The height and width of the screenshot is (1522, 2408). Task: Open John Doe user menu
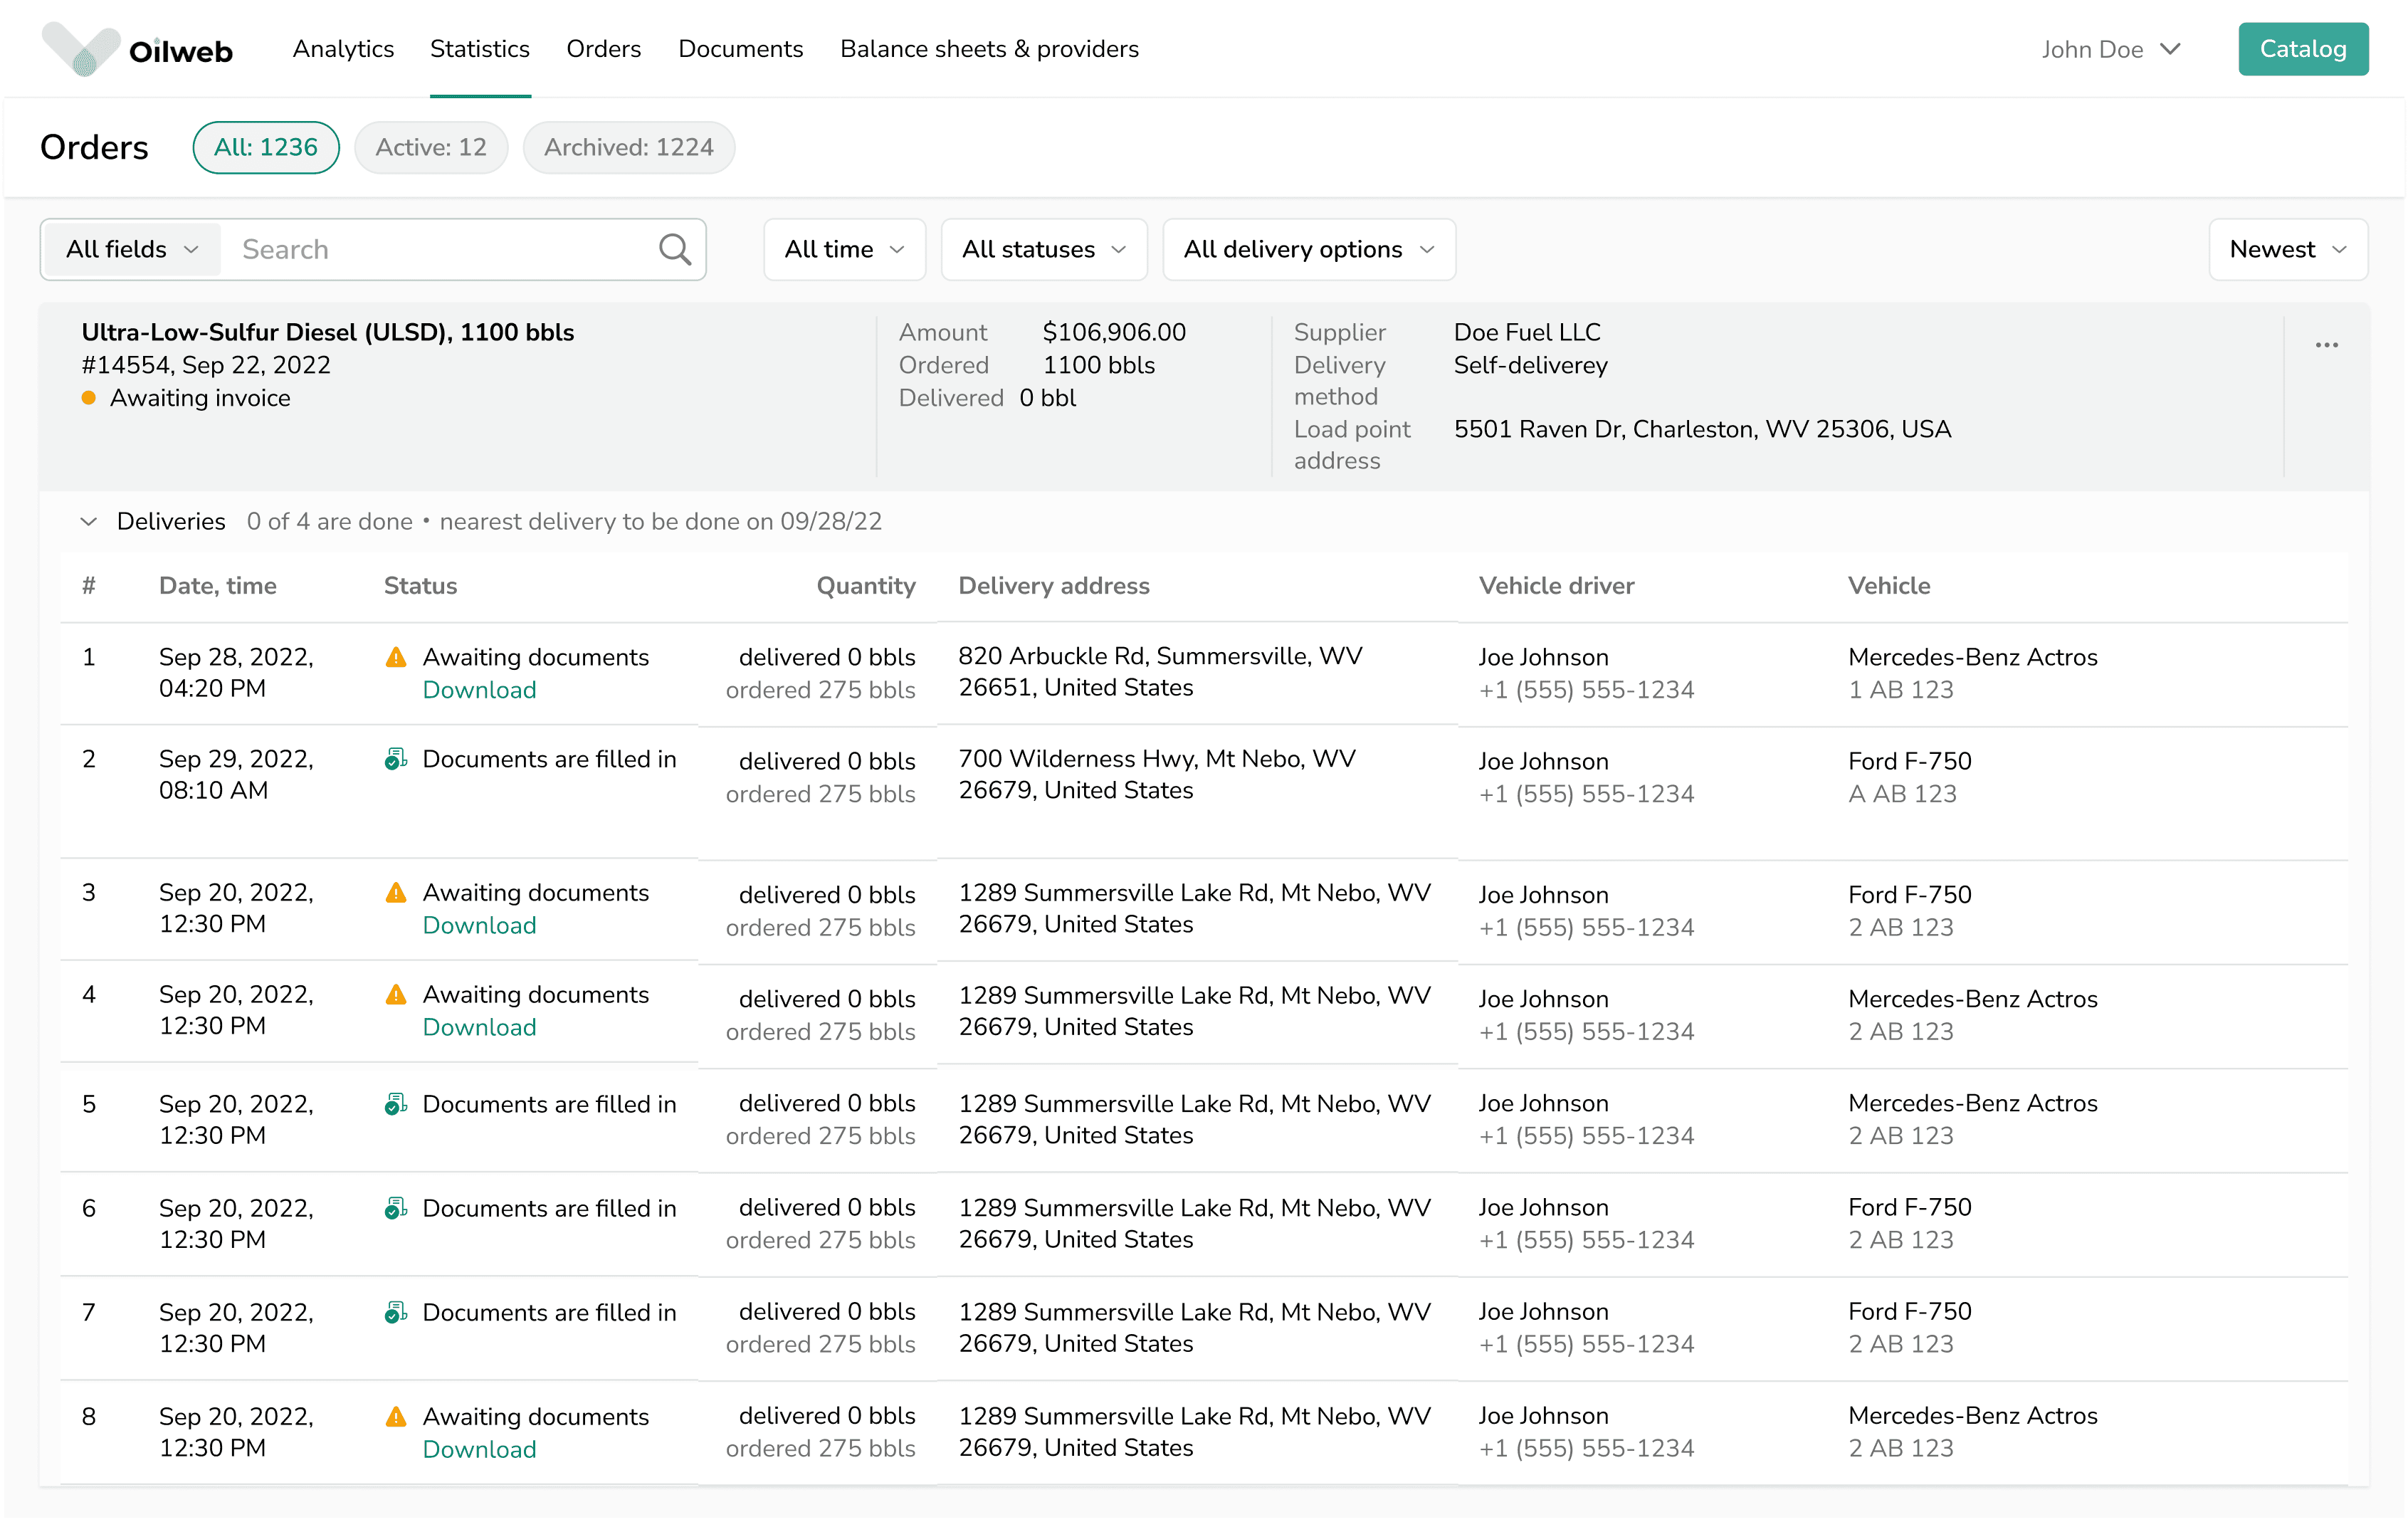pyautogui.click(x=2110, y=49)
